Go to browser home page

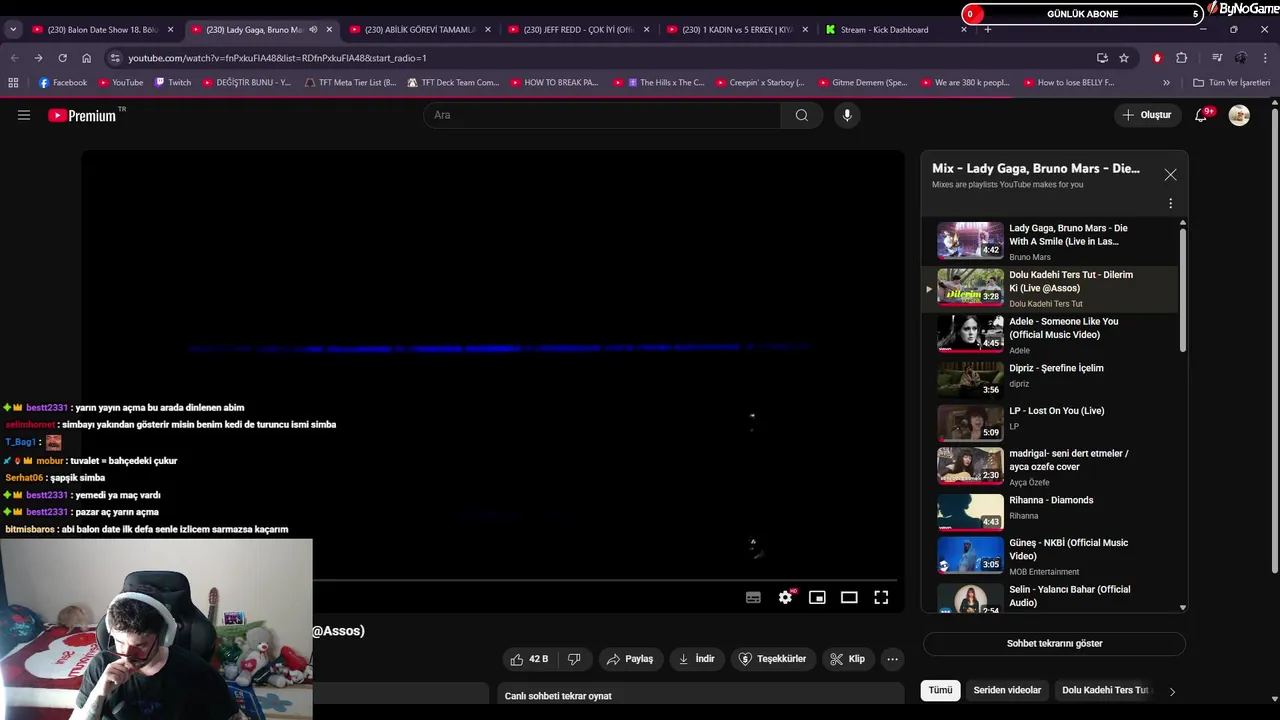pos(86,58)
